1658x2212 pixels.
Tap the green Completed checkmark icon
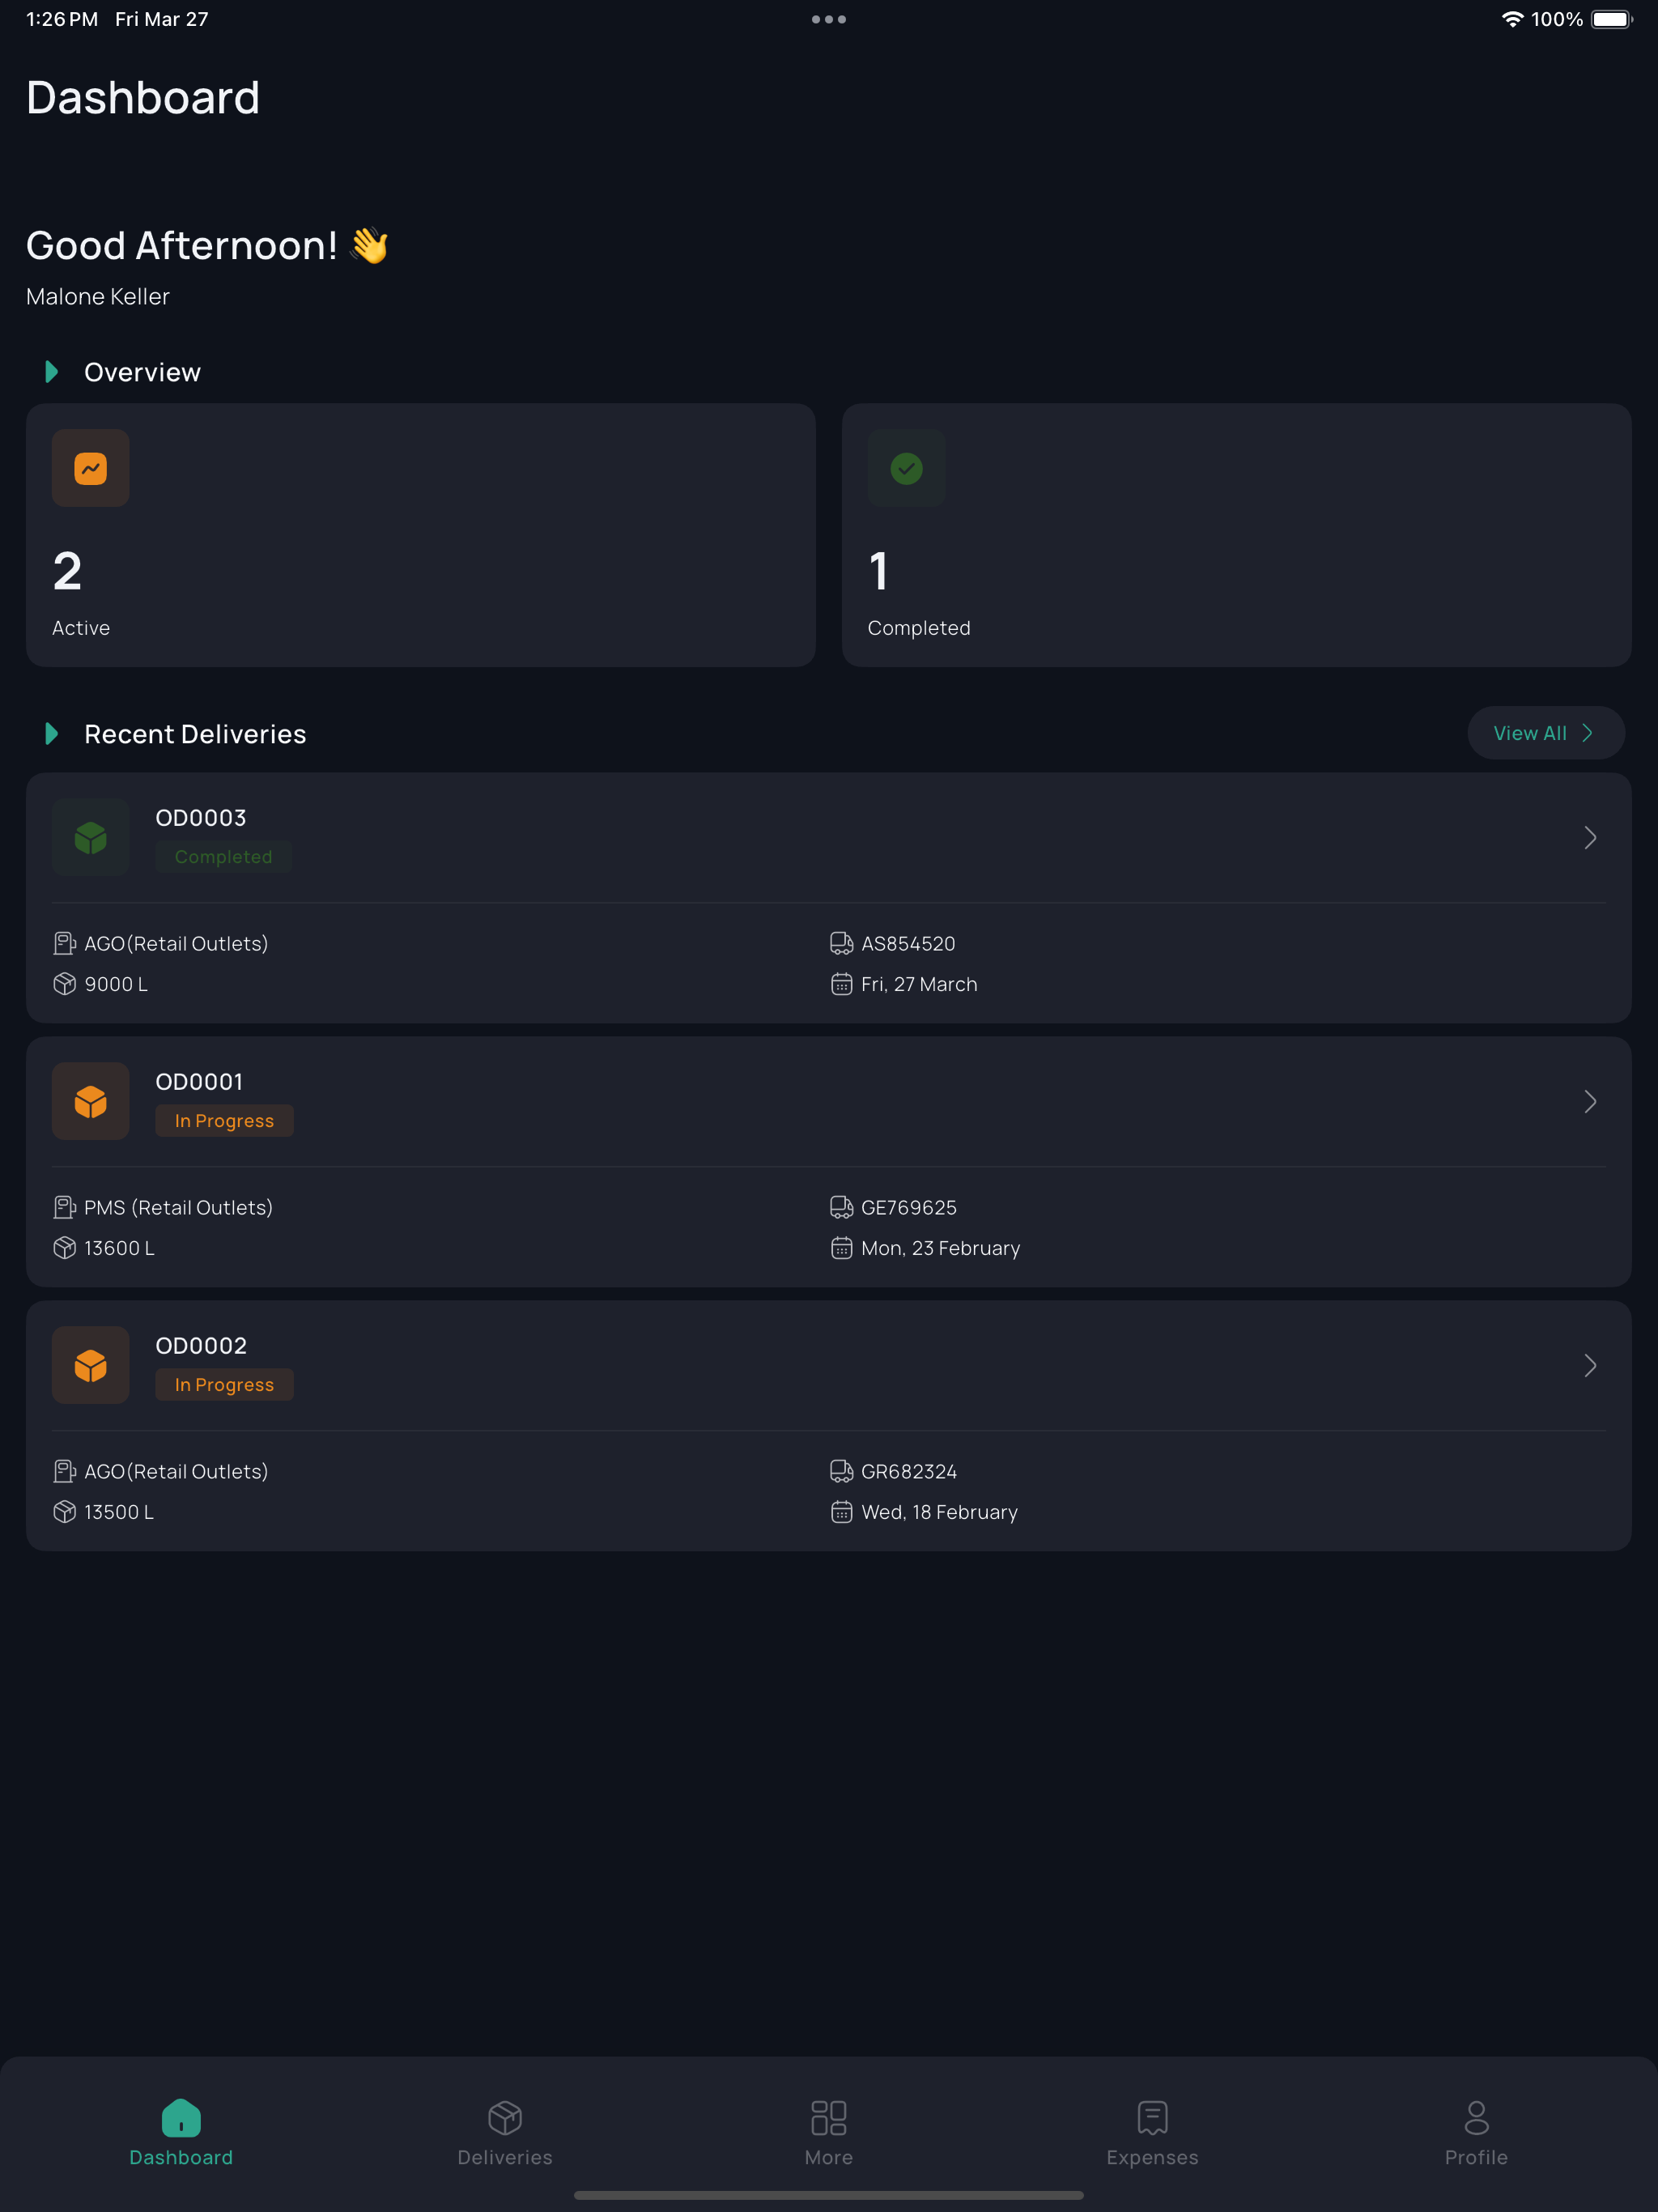coord(906,468)
